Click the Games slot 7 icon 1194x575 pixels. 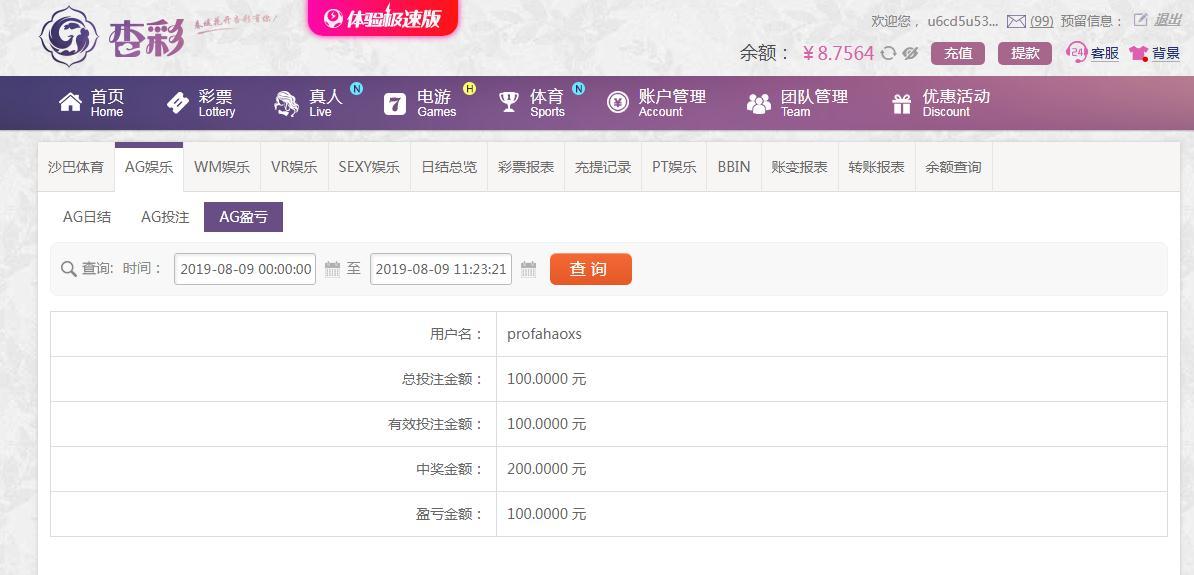coord(394,104)
